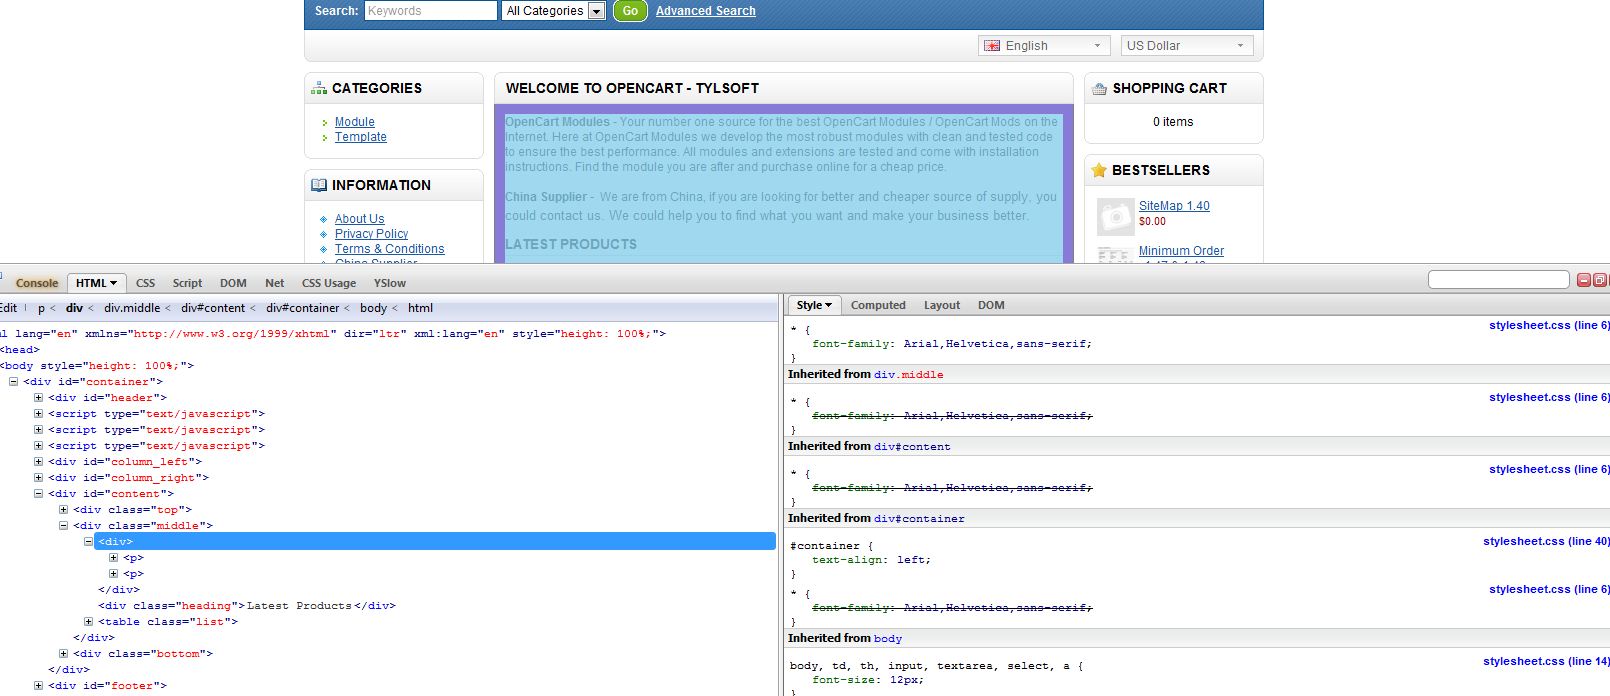Collapse the div id="container" node
The width and height of the screenshot is (1610, 696).
pos(14,382)
